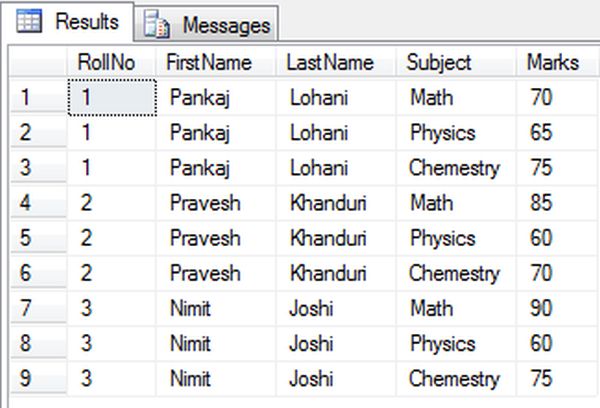This screenshot has width=600, height=408.
Task: Switch to the Messages tab
Action: point(226,25)
